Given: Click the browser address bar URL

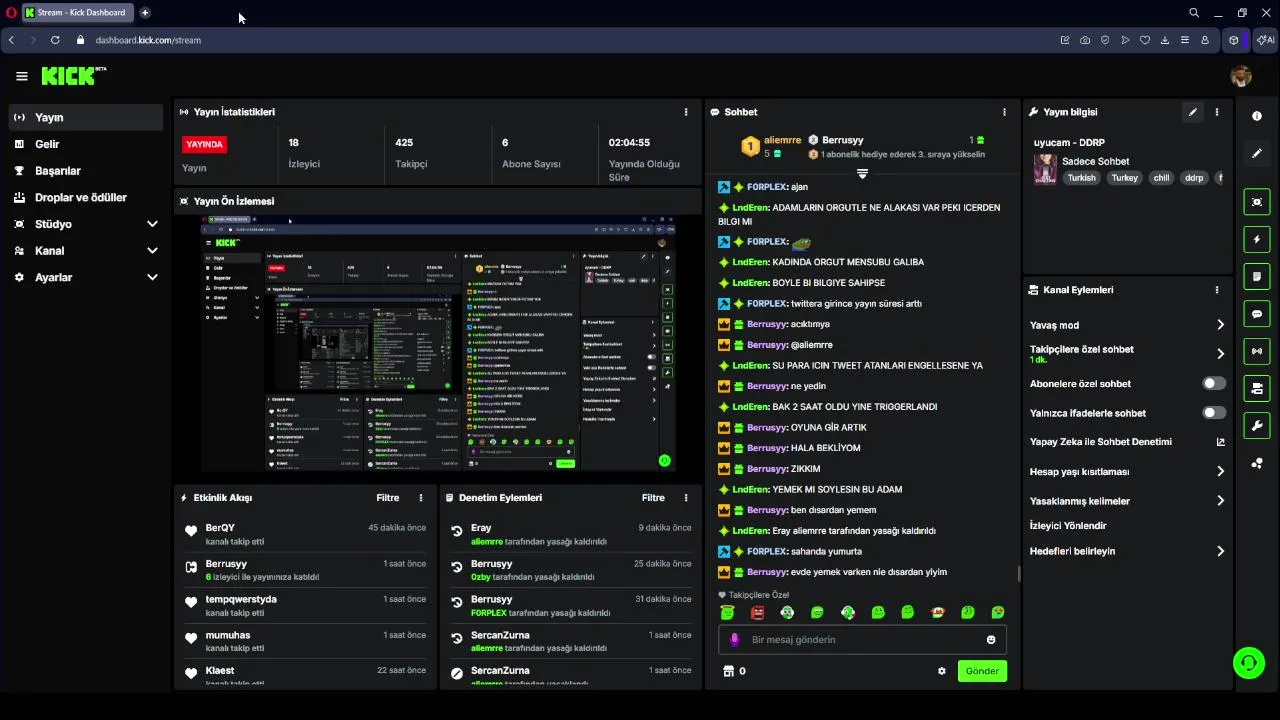Looking at the screenshot, I should [x=148, y=40].
